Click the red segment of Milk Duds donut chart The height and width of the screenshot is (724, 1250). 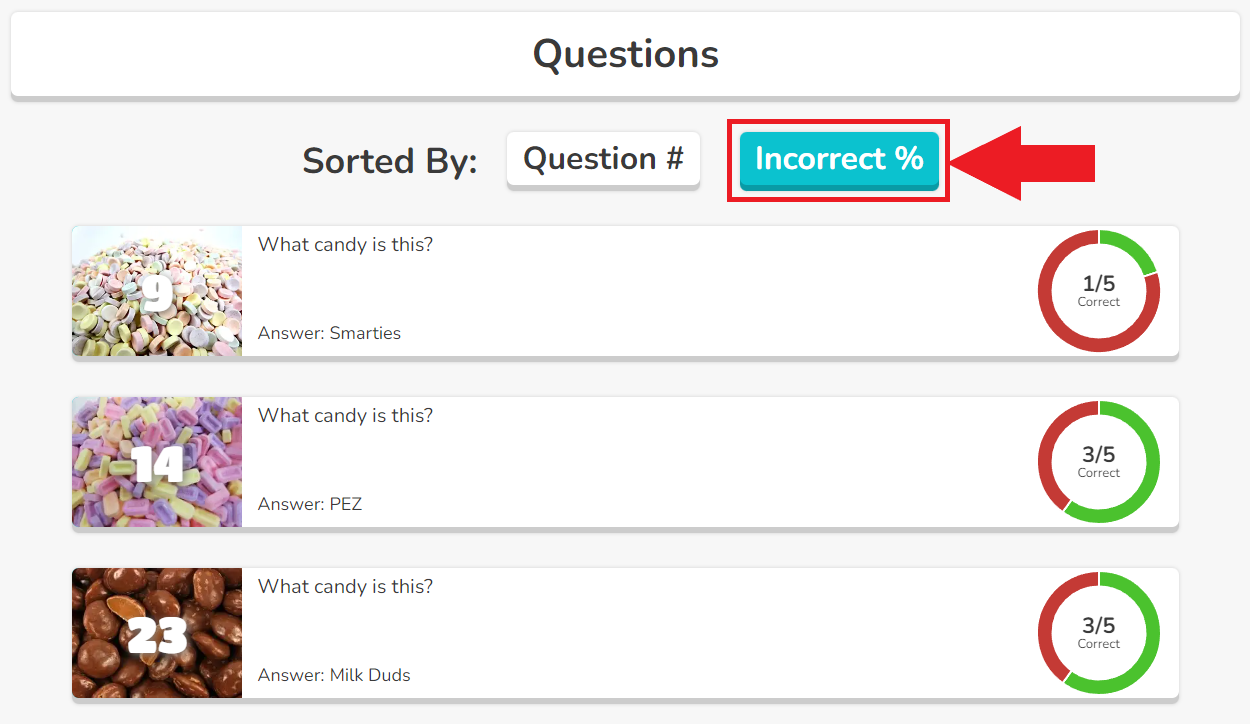1049,616
